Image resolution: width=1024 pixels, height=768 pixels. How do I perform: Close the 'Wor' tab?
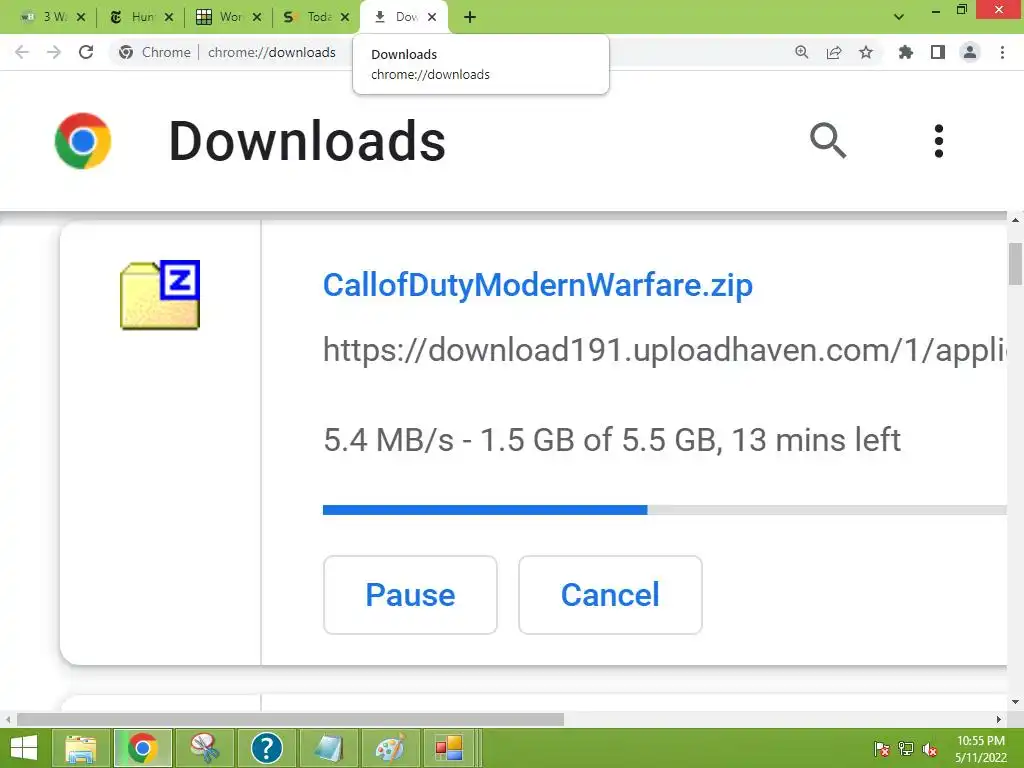pyautogui.click(x=257, y=17)
